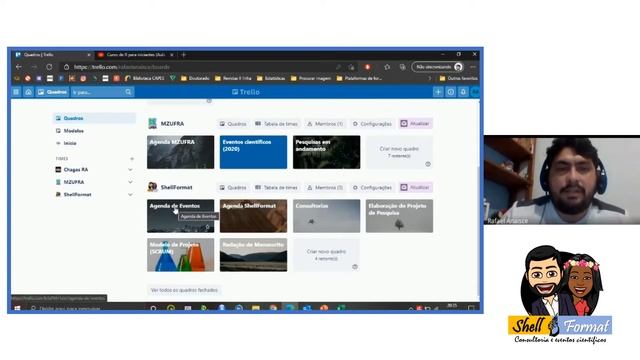This screenshot has width=640, height=360.
Task: Open the Outros favoritos folder
Action: (458, 78)
